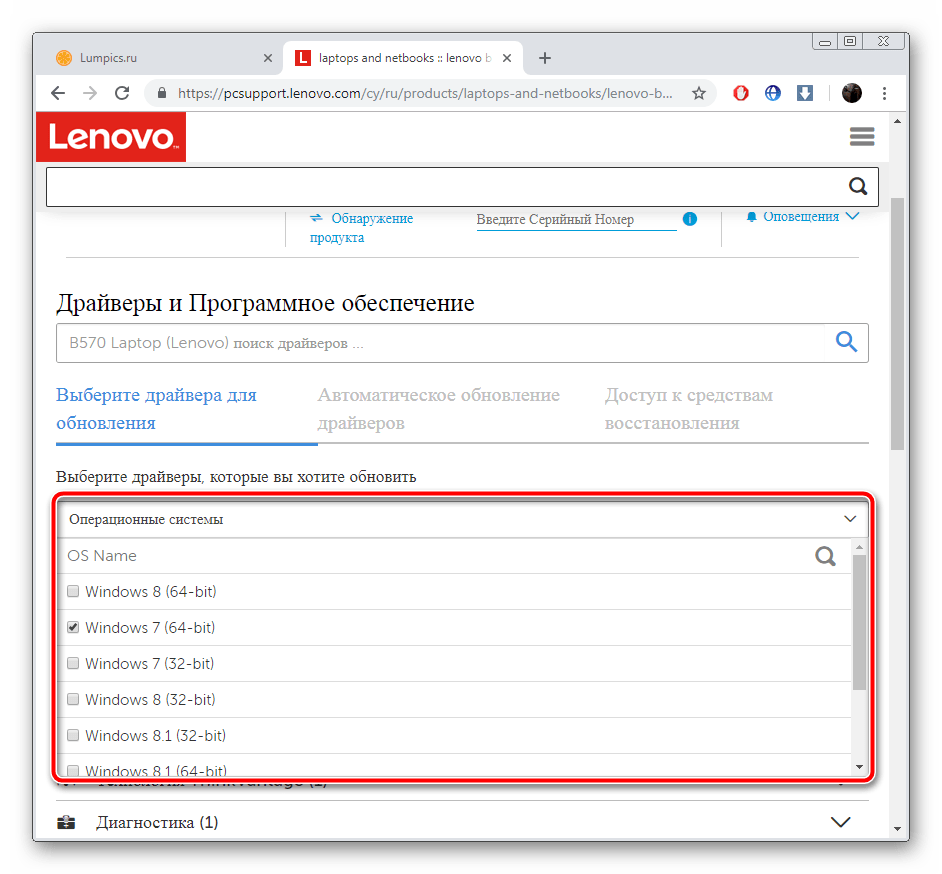Switch to Автоматическое обновление драйверов tab
The height and width of the screenshot is (874, 942).
point(438,408)
